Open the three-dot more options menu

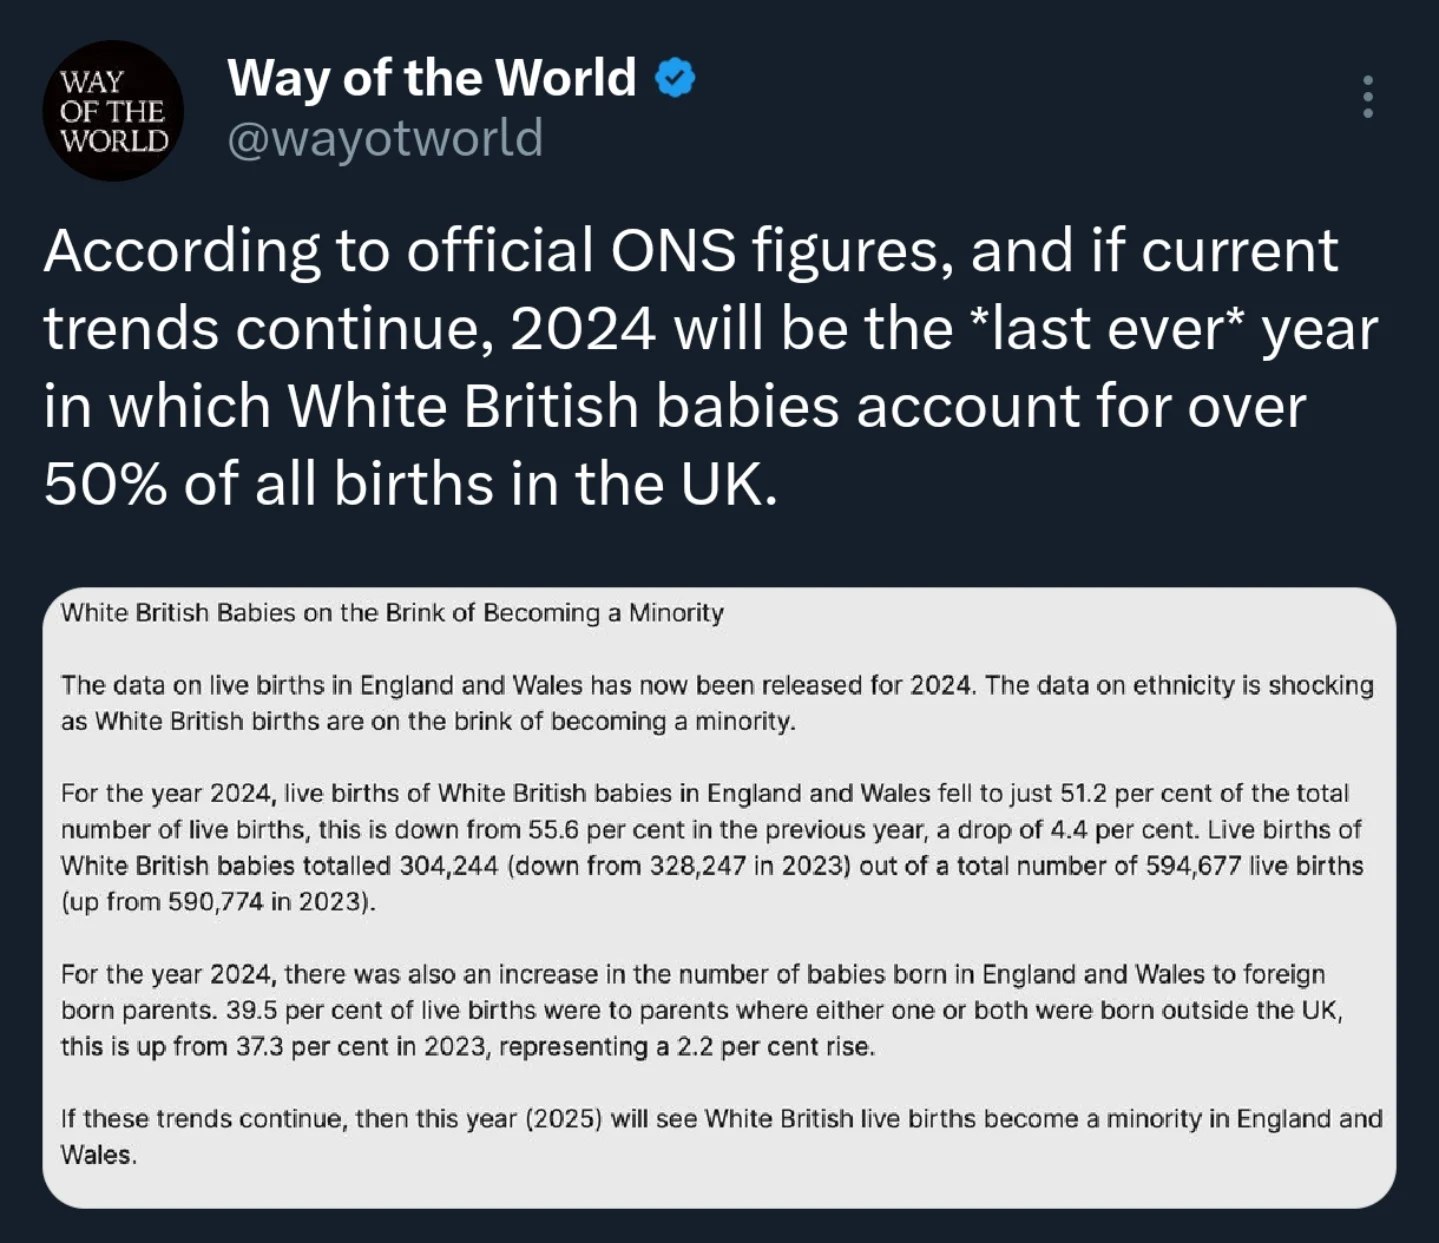(1367, 96)
